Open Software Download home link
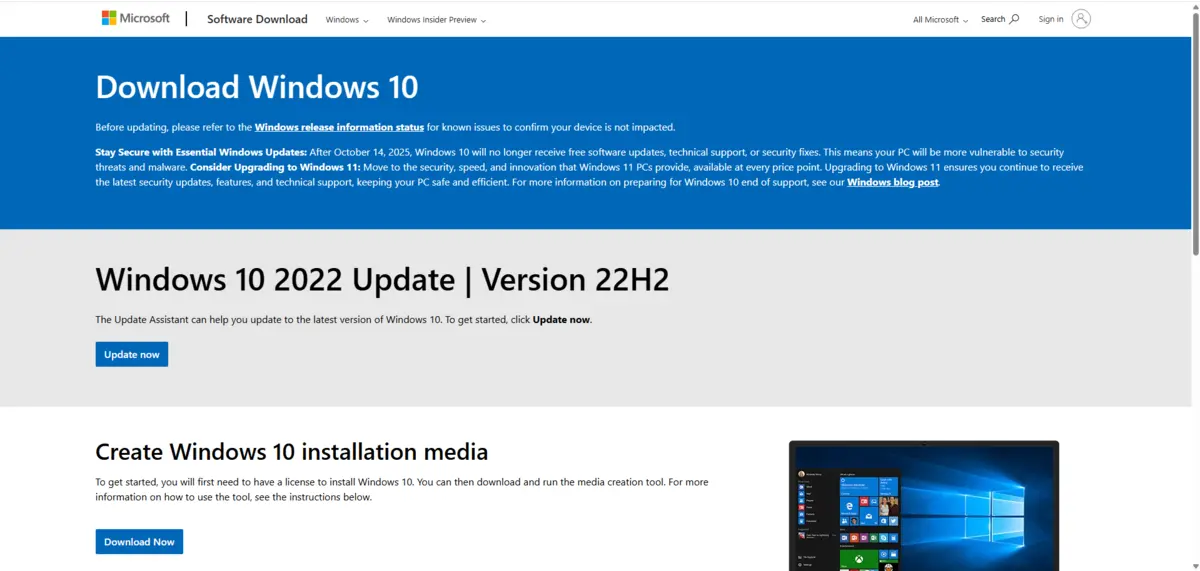The height and width of the screenshot is (571, 1200). point(257,19)
